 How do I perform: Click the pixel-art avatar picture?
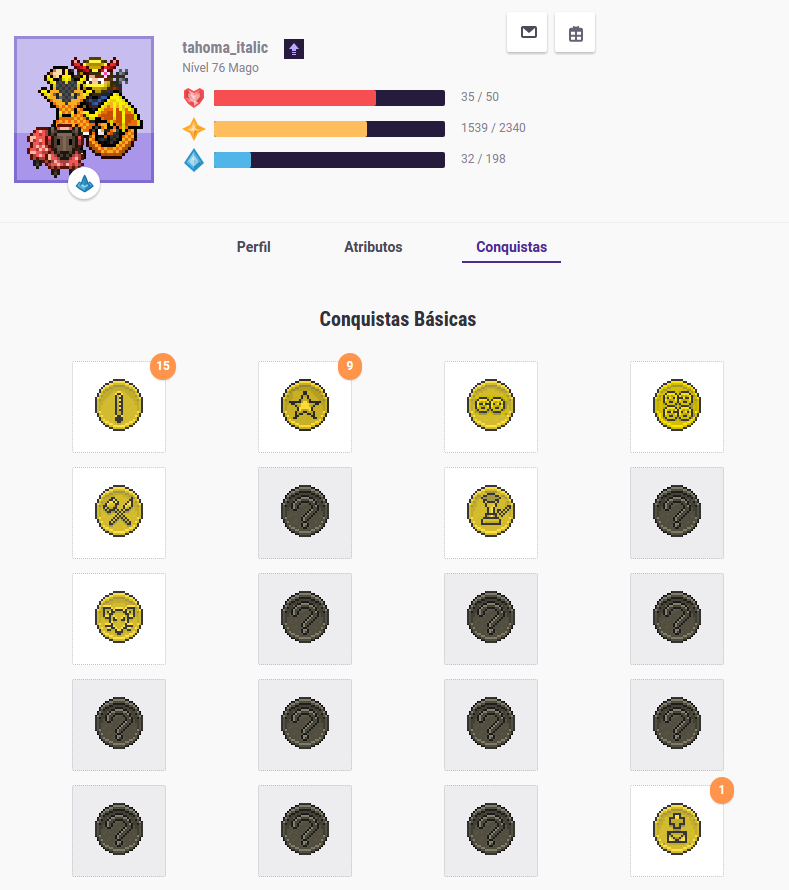[x=84, y=108]
